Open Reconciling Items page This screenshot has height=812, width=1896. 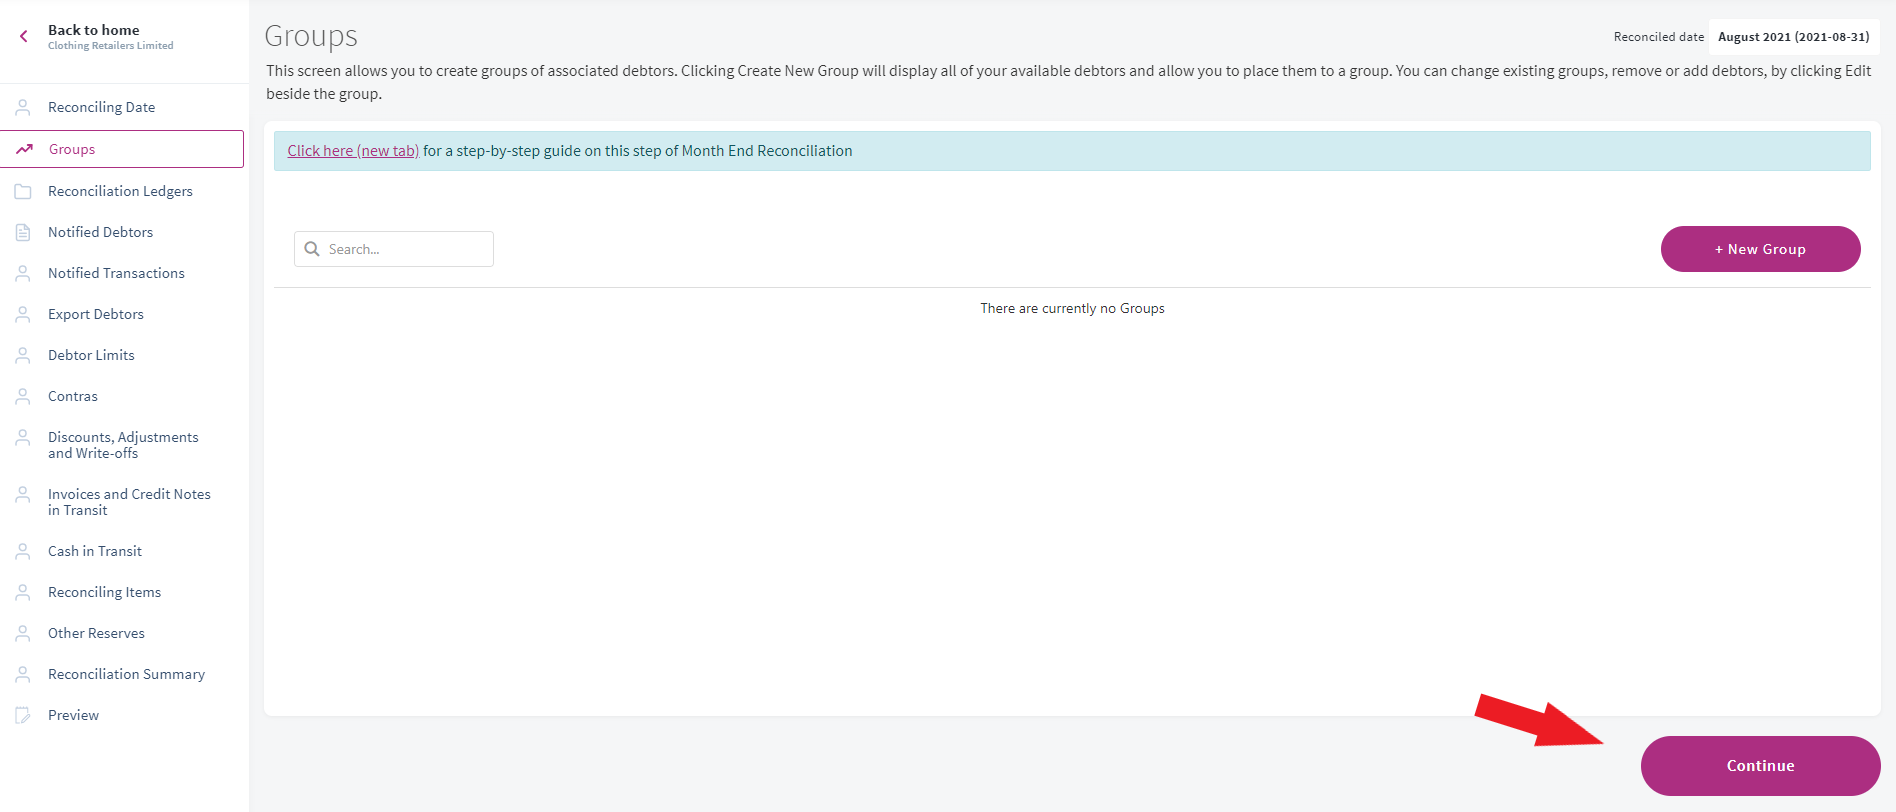pos(104,592)
